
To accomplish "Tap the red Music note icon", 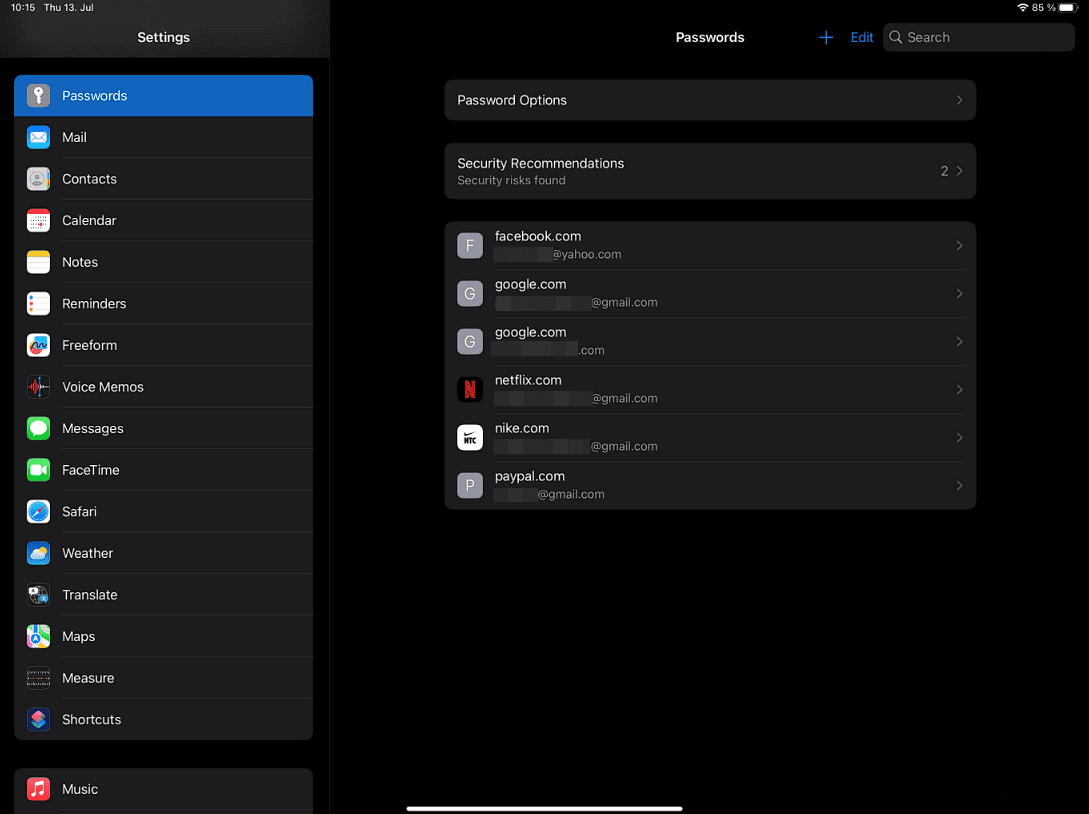I will 38,789.
